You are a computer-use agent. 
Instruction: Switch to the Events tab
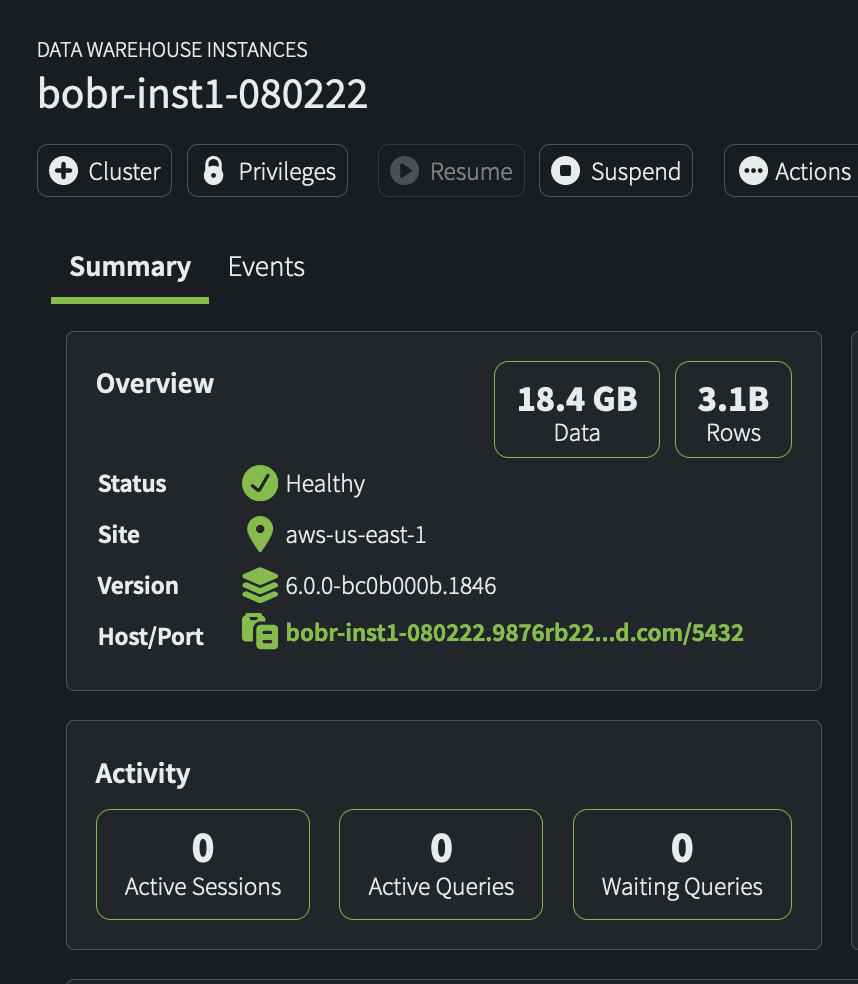pos(266,267)
